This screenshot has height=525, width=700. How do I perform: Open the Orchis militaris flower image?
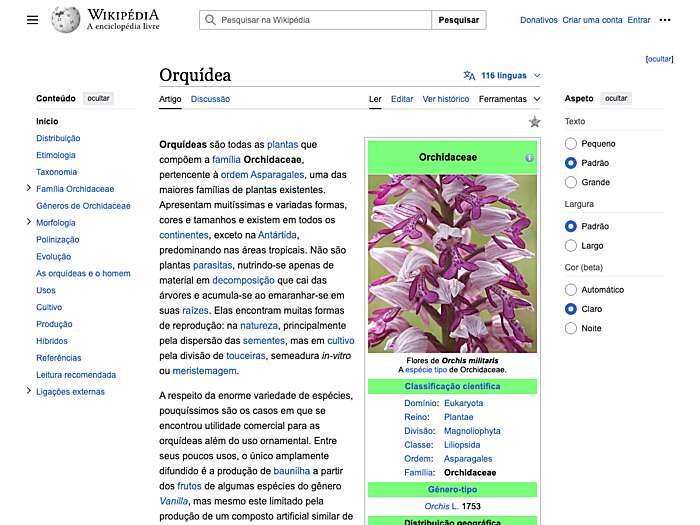452,263
